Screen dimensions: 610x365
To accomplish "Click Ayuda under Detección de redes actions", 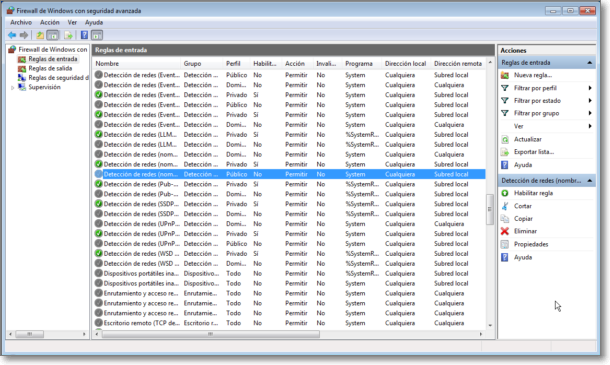I will click(523, 258).
